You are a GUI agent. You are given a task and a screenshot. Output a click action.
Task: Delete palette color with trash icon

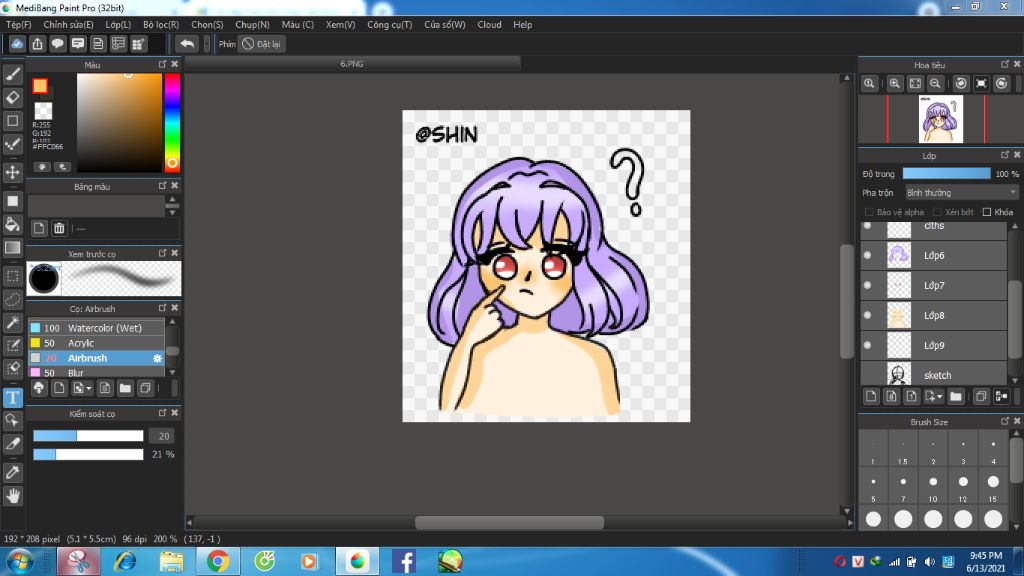pyautogui.click(x=59, y=228)
